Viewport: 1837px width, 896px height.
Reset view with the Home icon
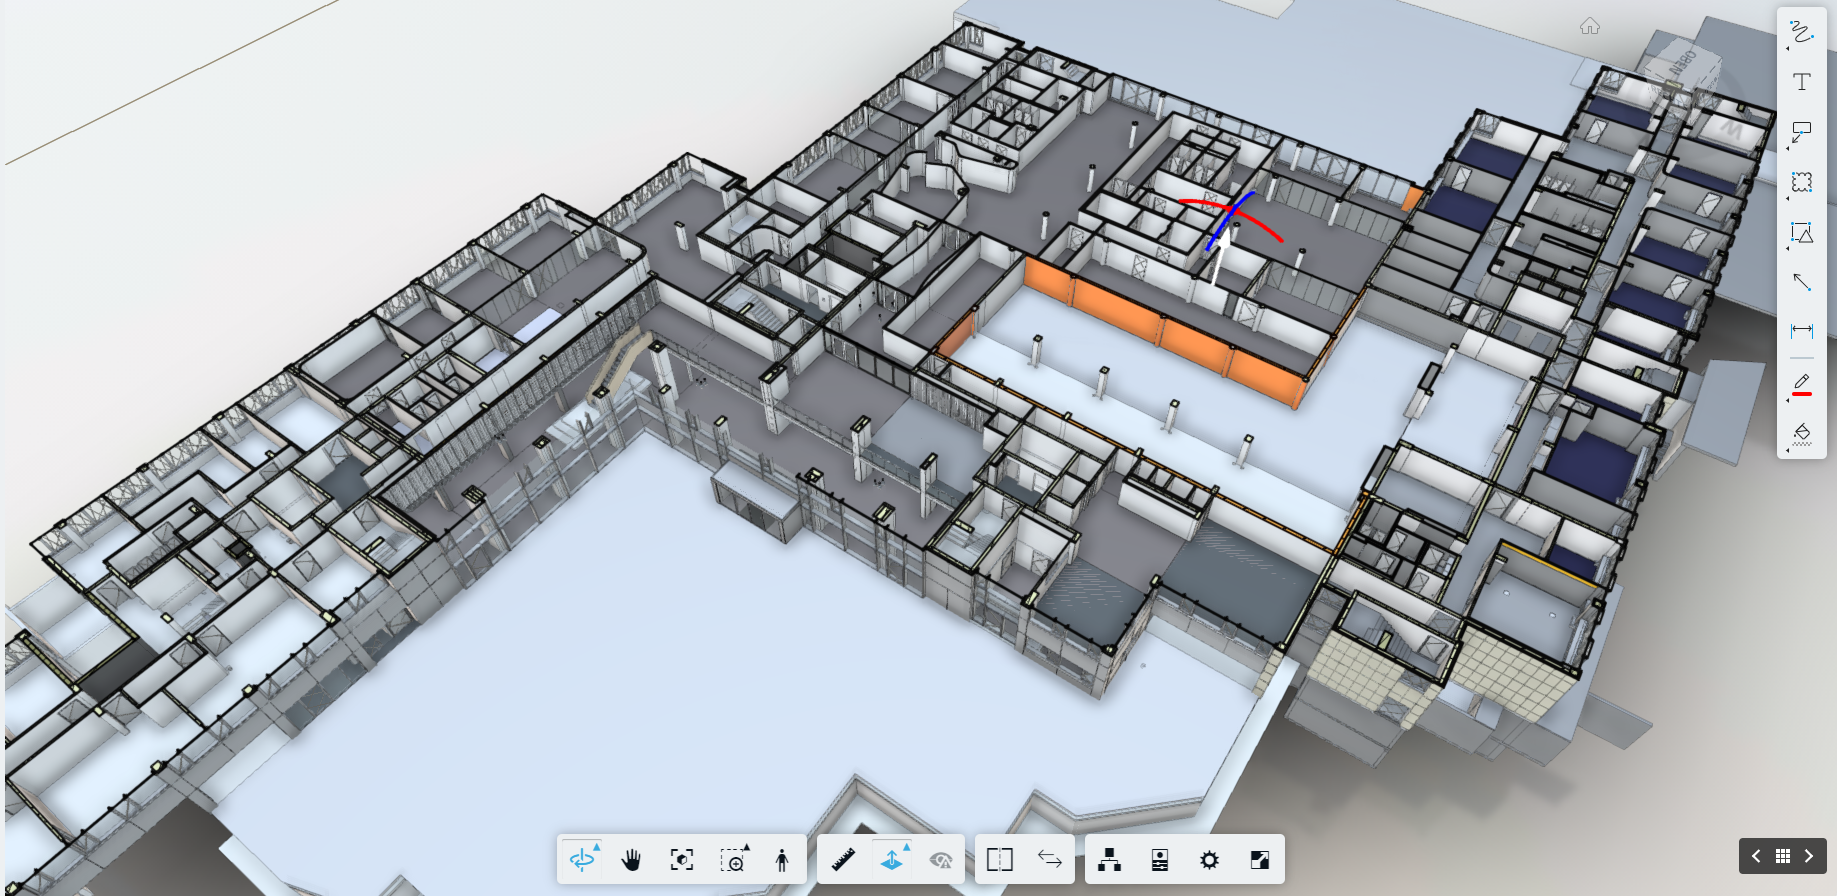1590,26
